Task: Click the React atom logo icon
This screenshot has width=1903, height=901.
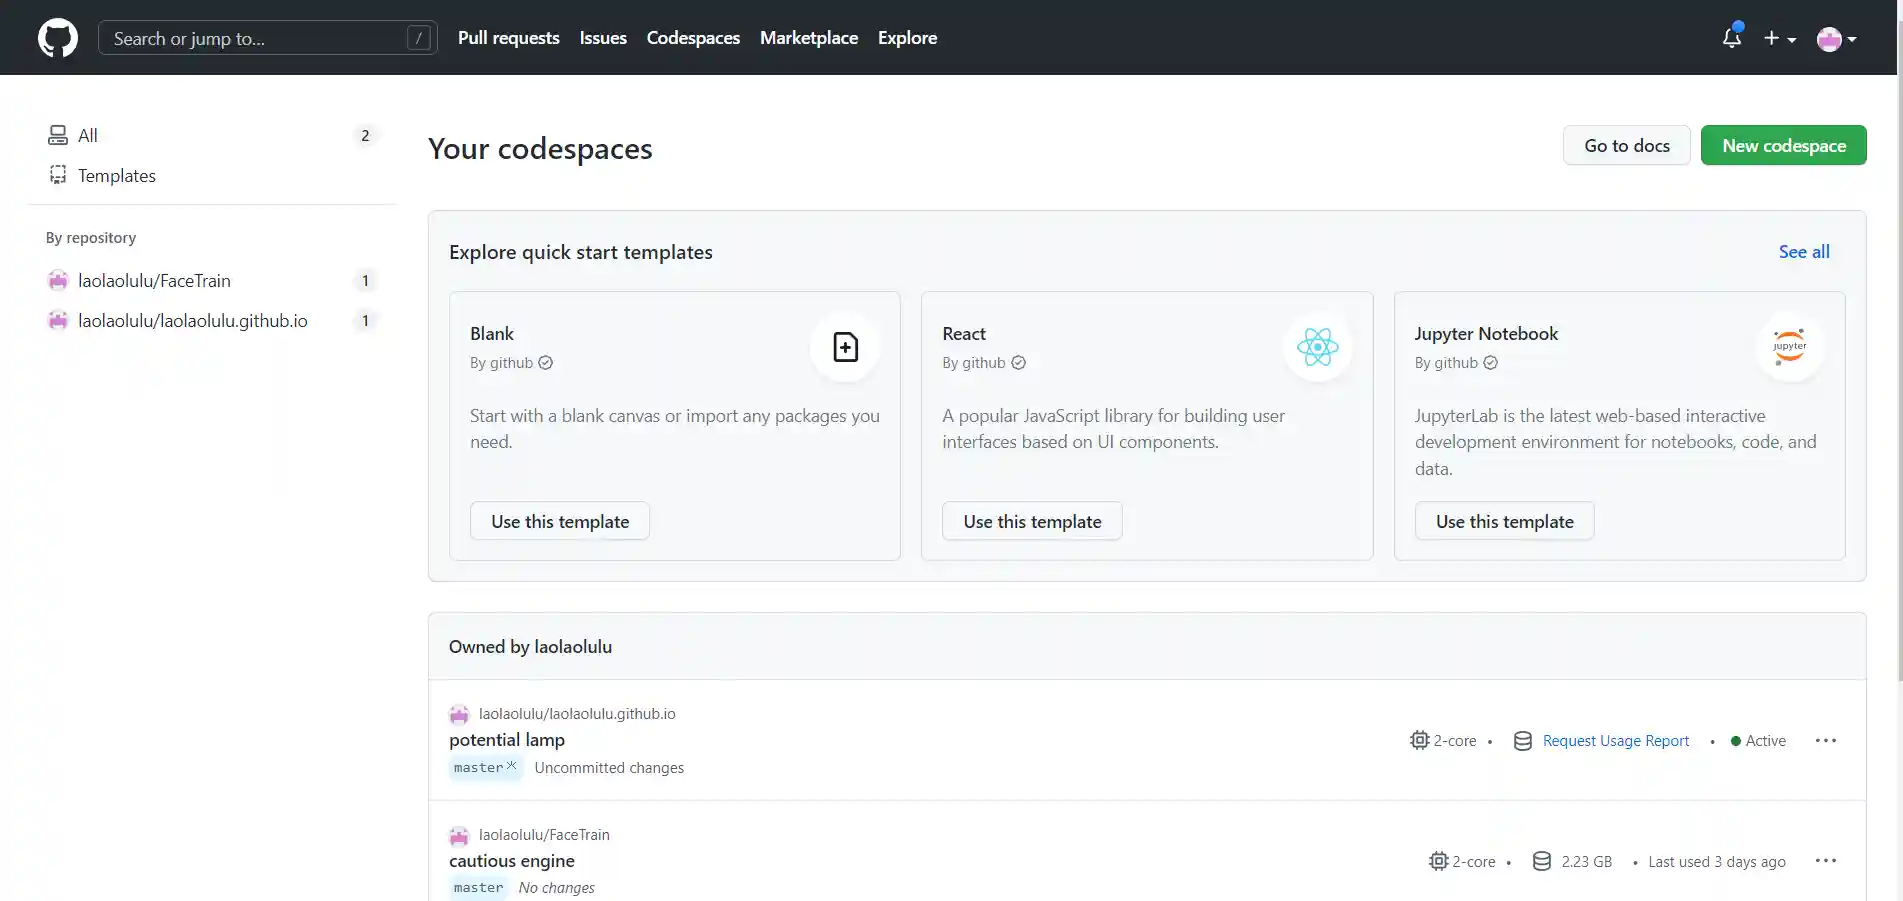Action: coord(1317,347)
